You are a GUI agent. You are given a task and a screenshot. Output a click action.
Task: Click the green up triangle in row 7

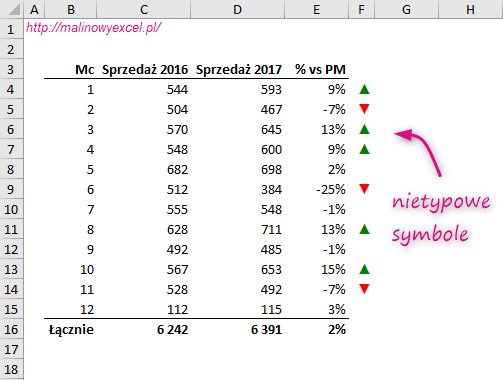coord(364,149)
